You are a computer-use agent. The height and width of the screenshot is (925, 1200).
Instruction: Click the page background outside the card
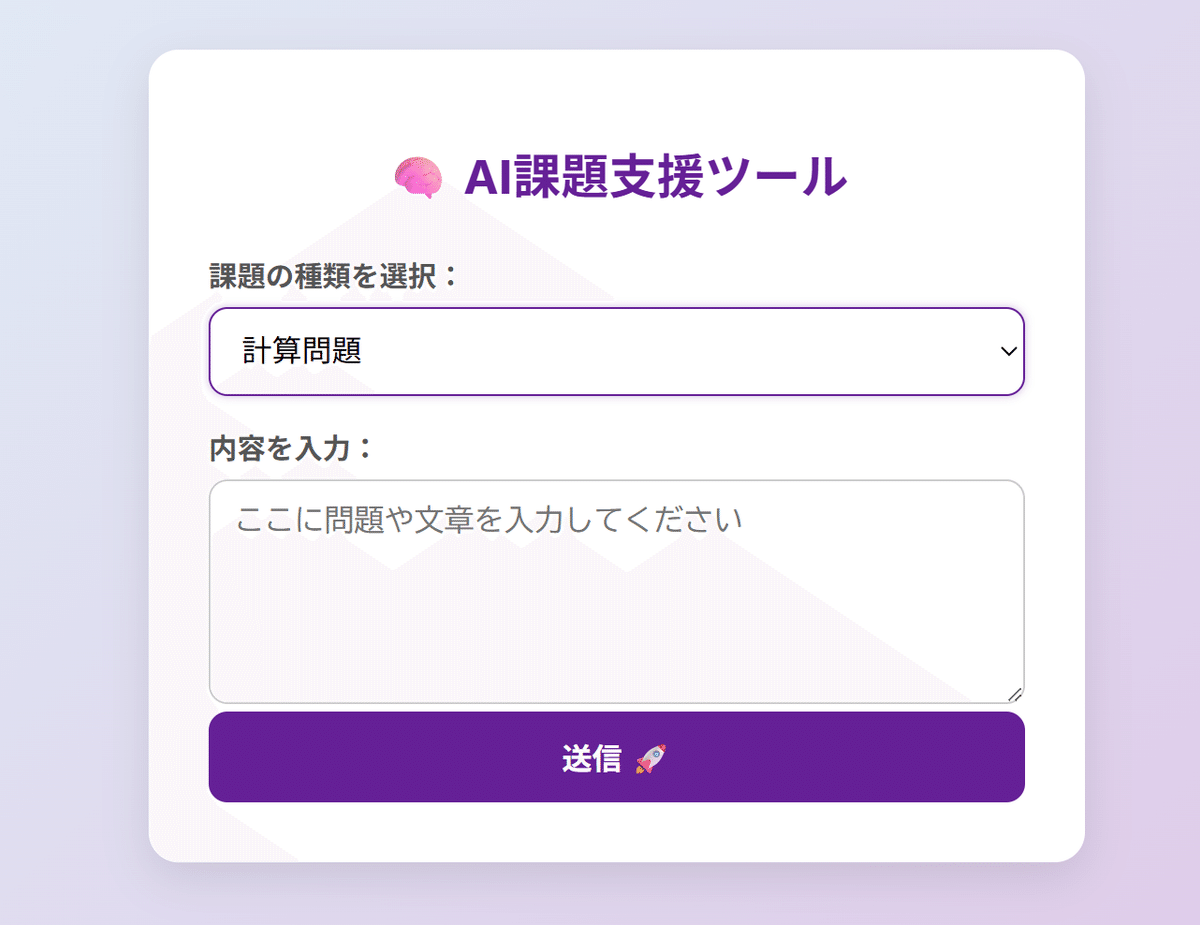pos(70,462)
